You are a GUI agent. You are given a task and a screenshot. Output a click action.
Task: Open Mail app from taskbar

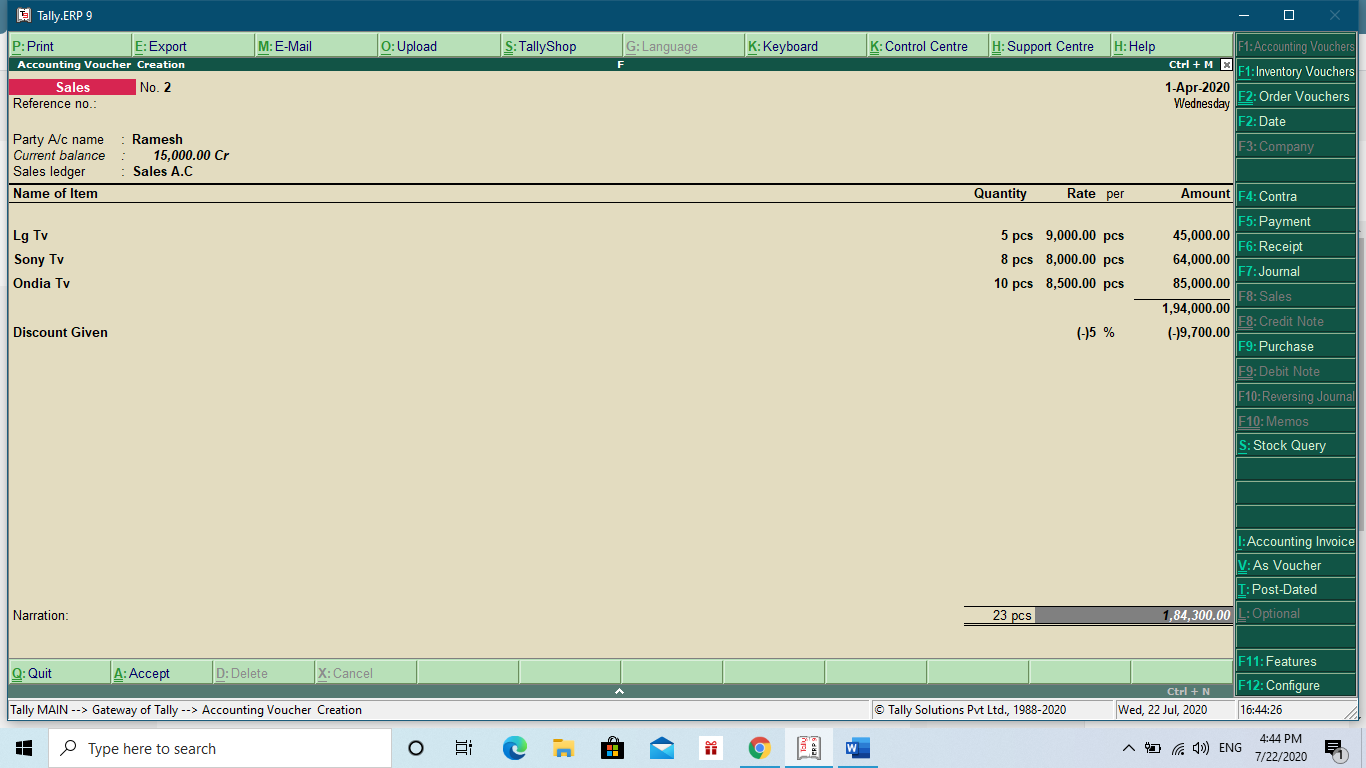(x=661, y=748)
